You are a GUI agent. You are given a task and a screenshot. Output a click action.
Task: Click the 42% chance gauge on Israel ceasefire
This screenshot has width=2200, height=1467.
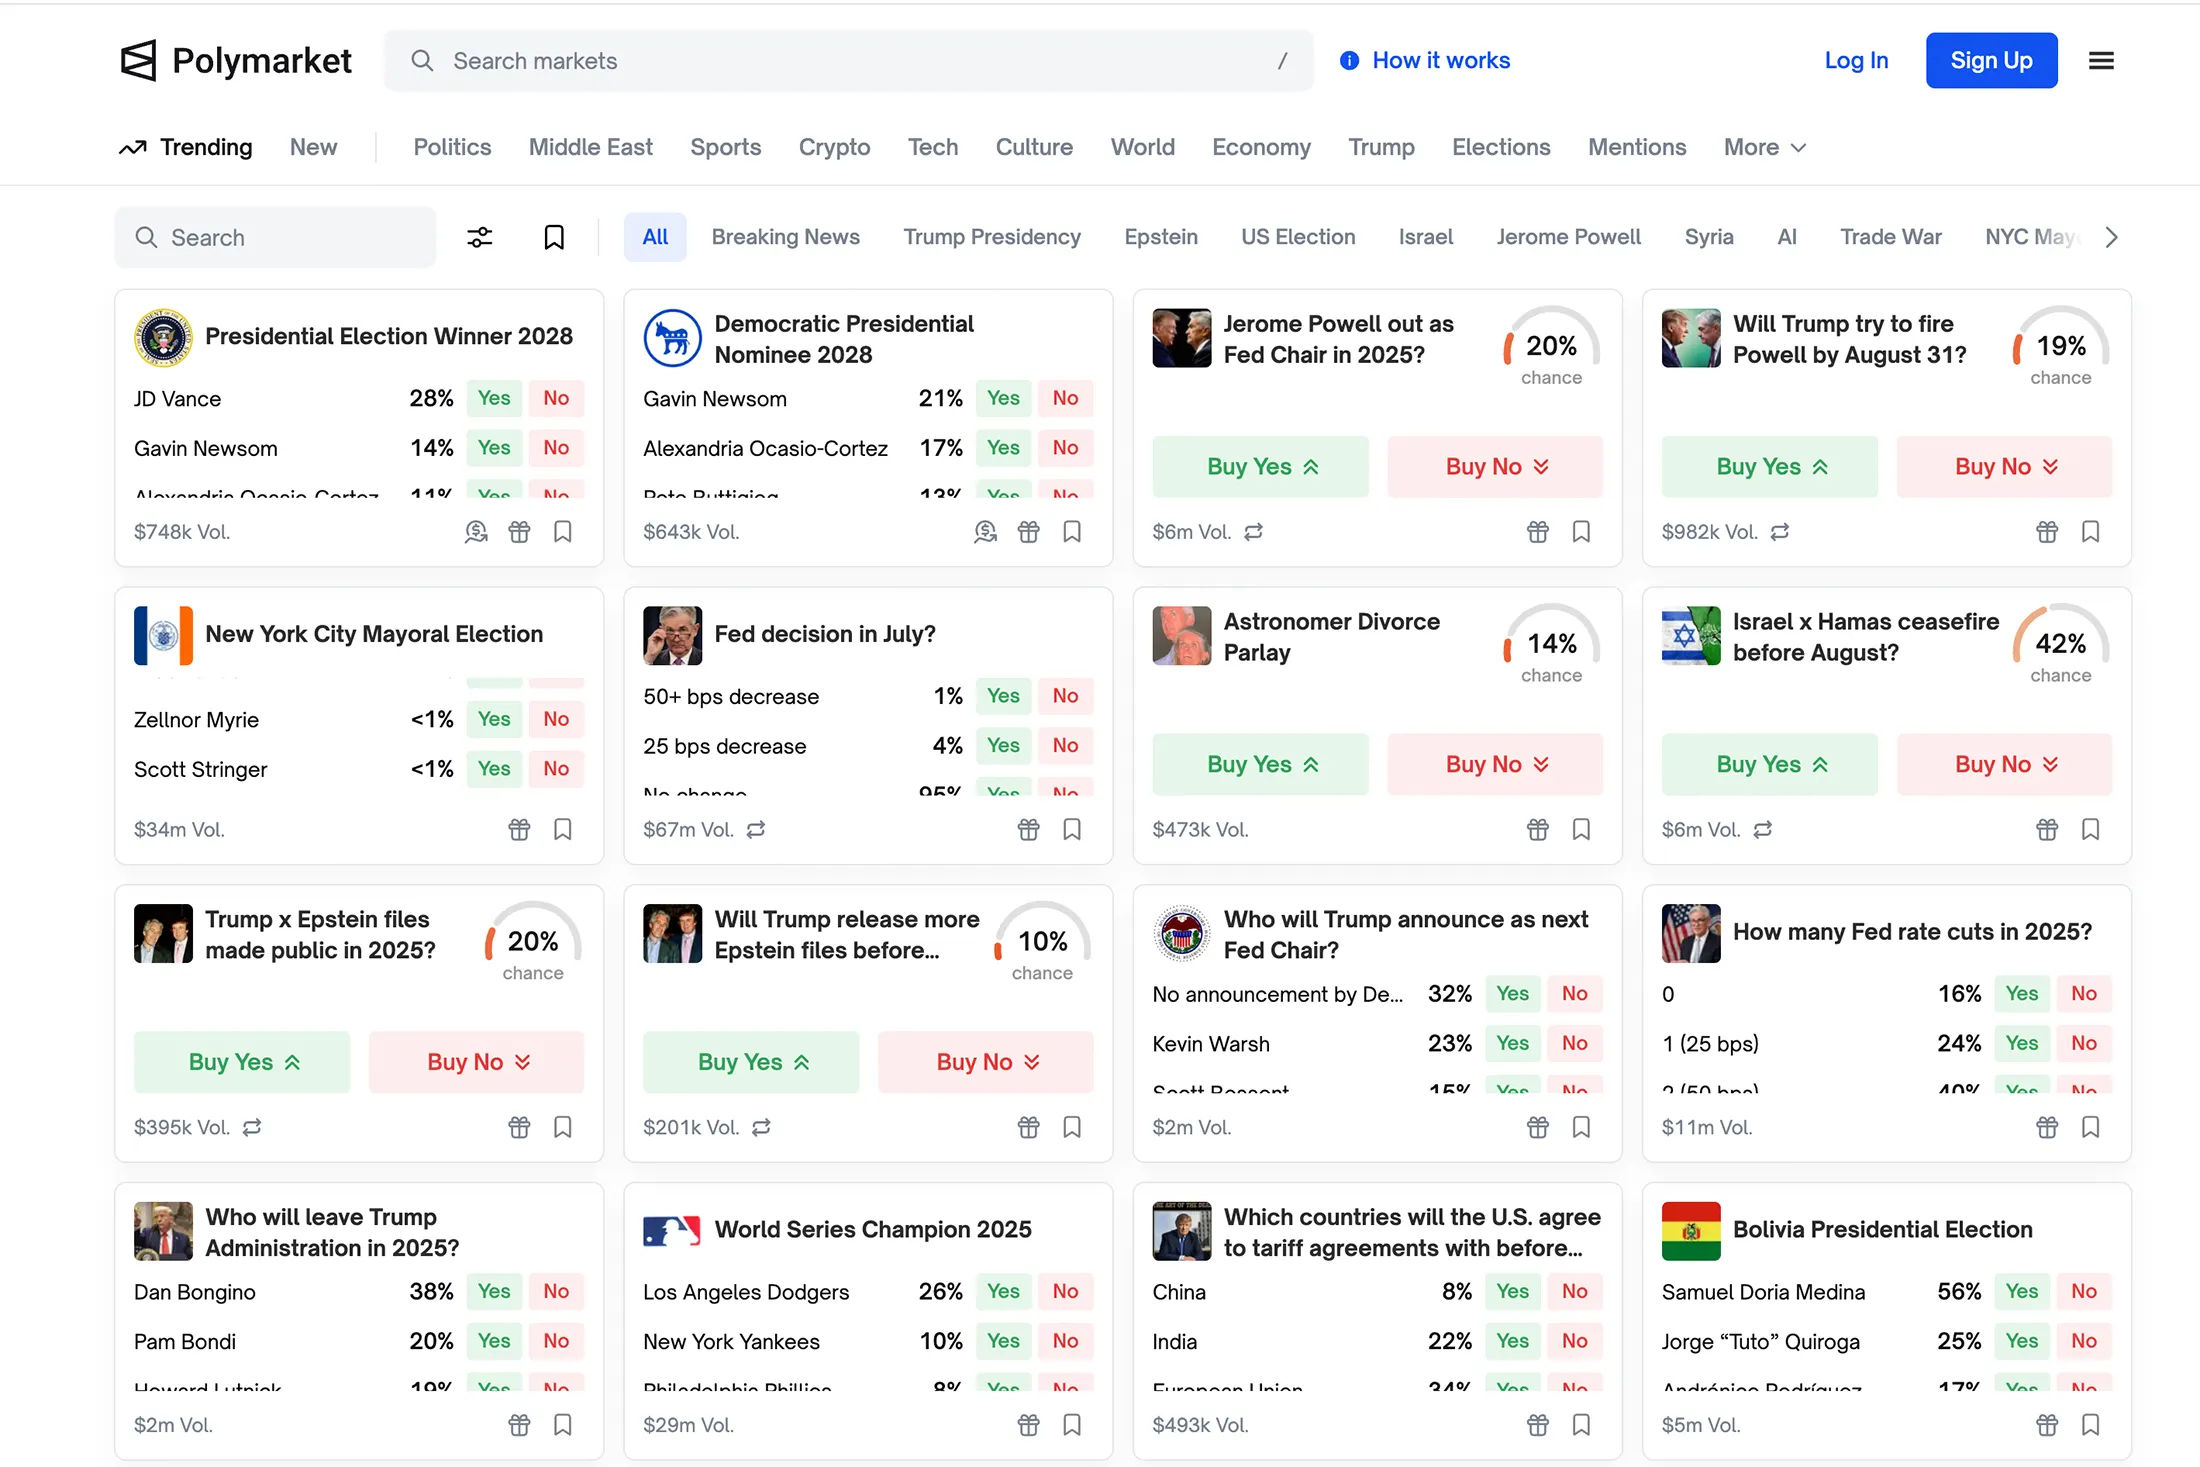click(2060, 645)
